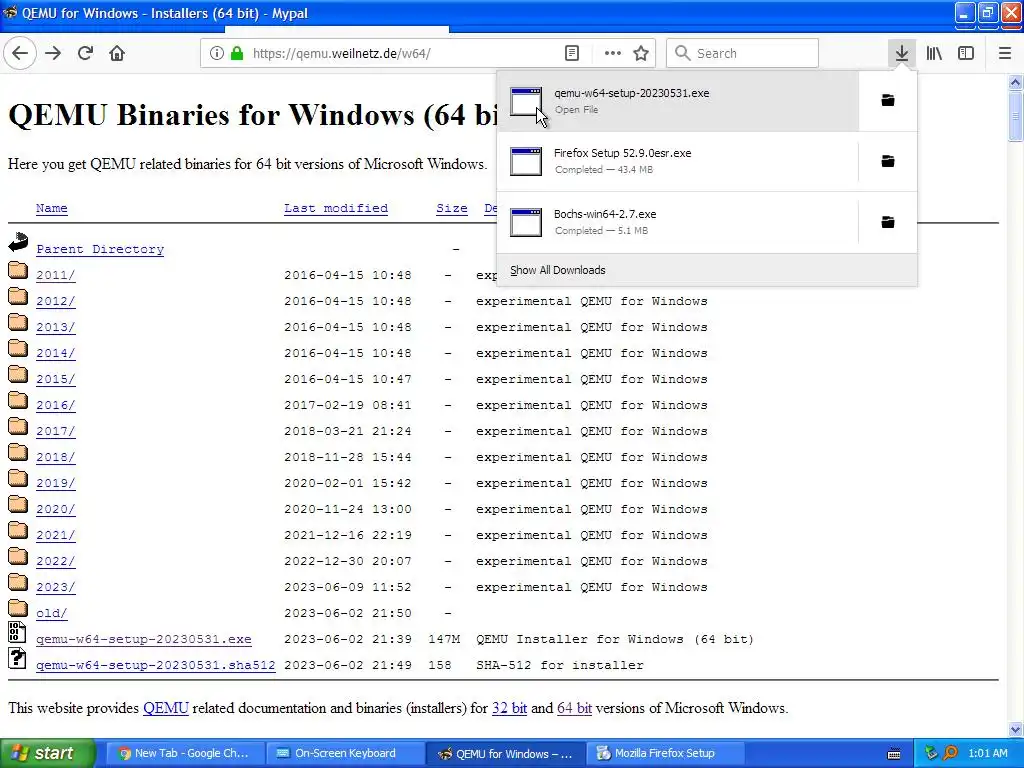
Task: Click the scrollbar down arrow
Action: (1015, 729)
